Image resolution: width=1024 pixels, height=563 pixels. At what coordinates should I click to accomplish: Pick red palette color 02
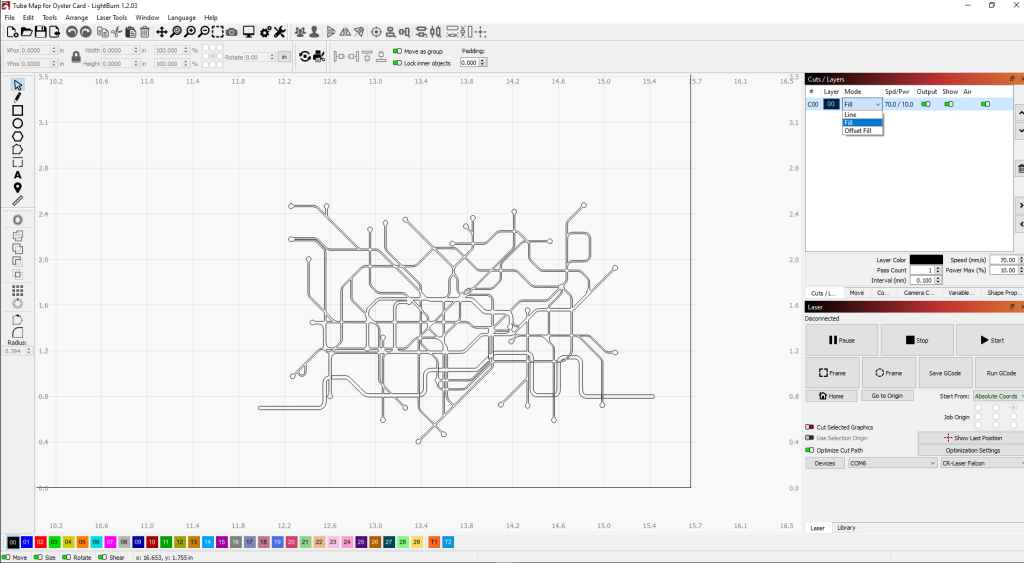(40, 542)
